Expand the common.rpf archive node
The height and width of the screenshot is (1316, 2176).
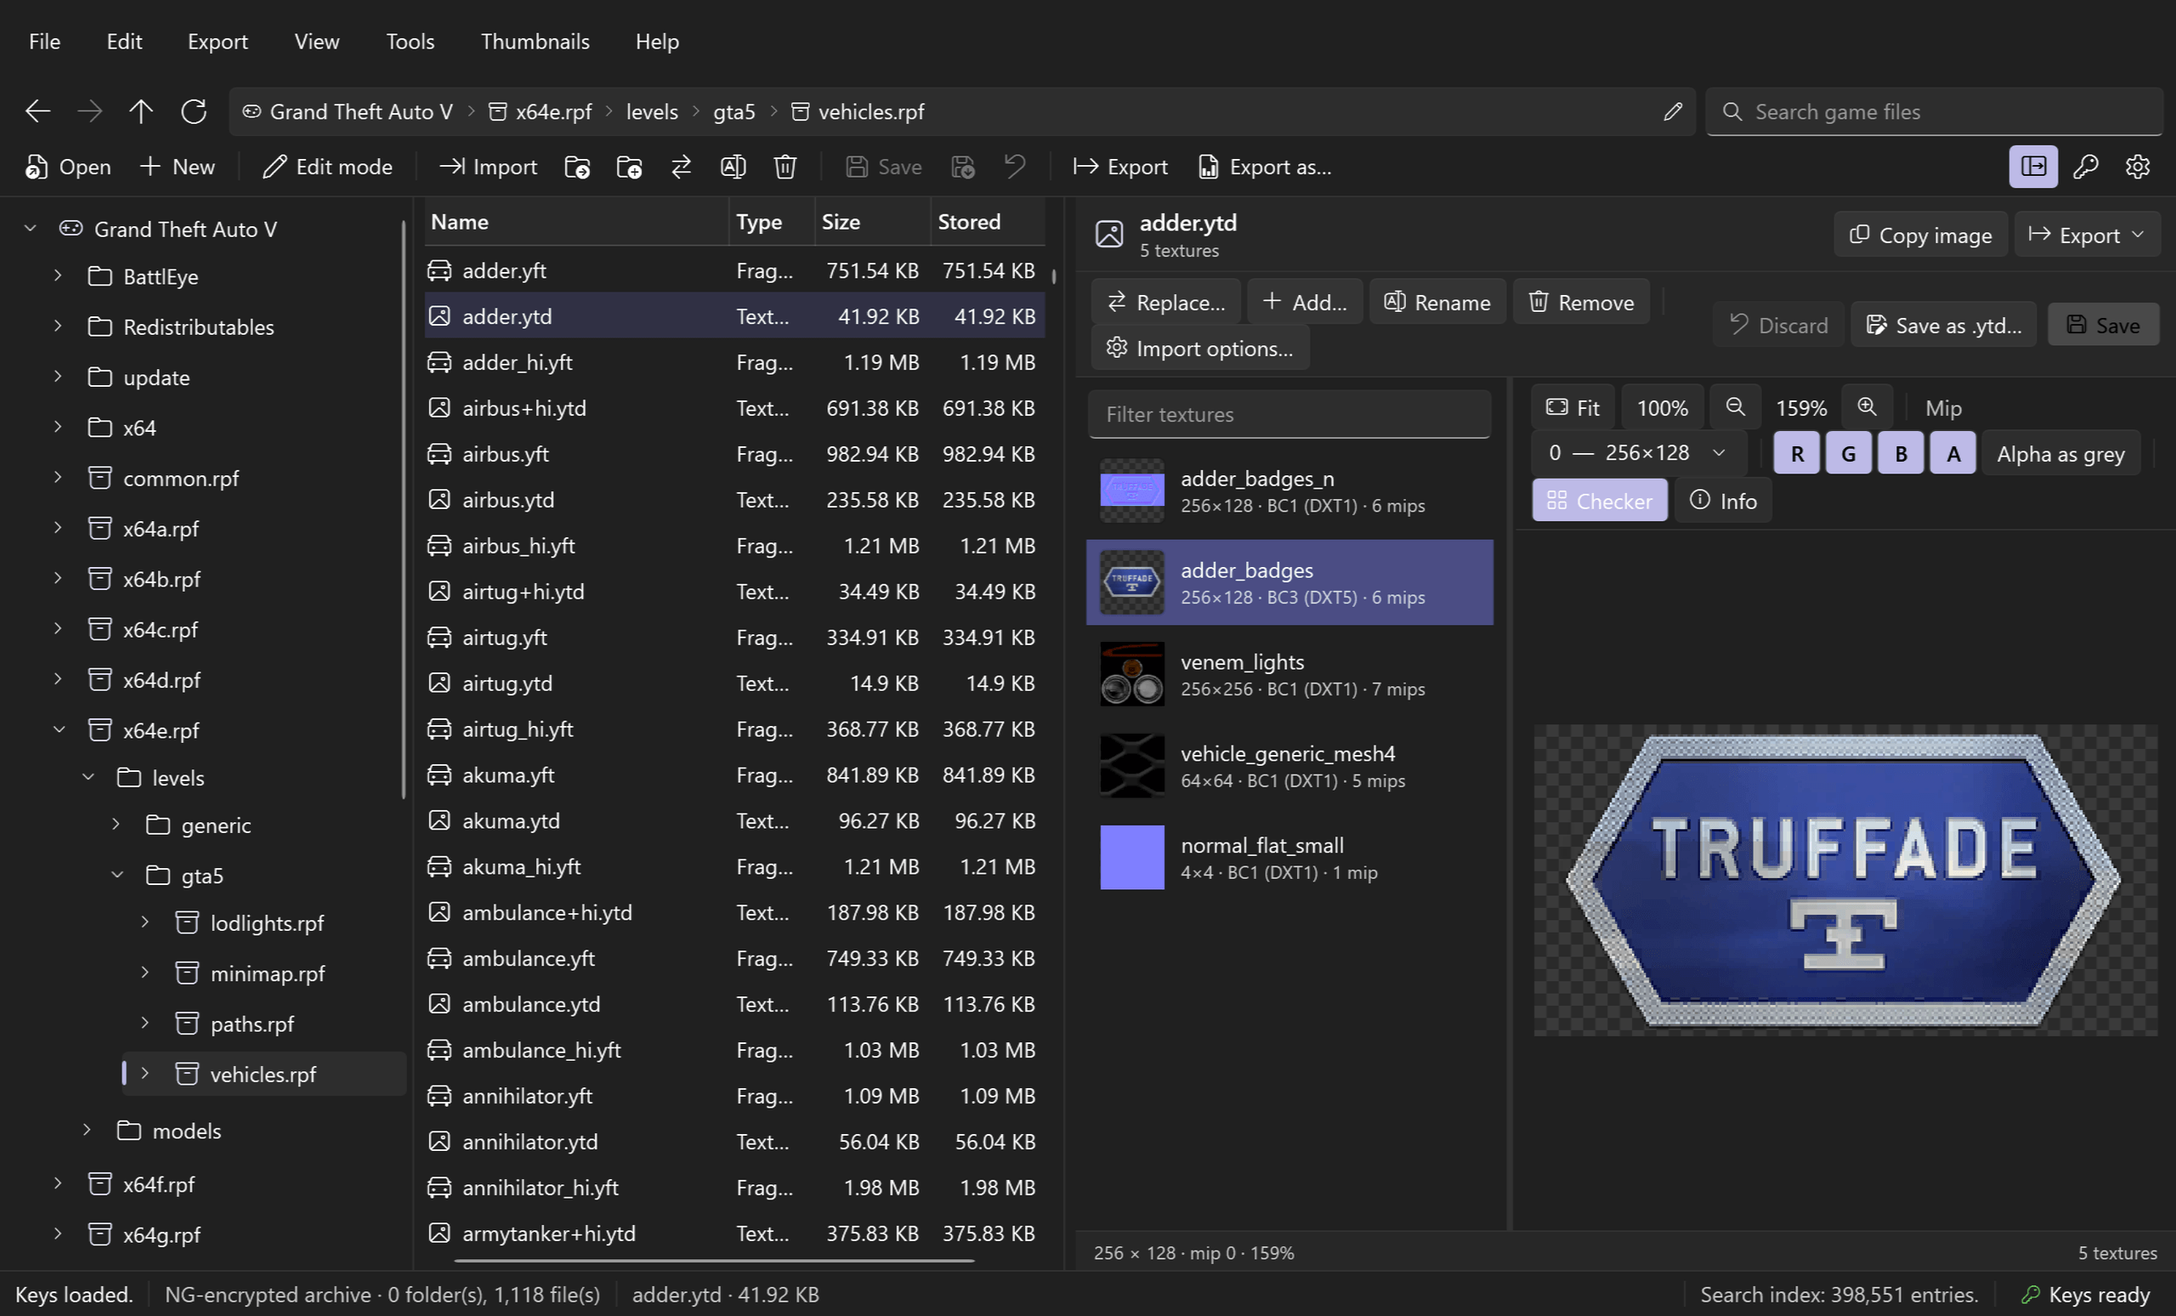57,478
